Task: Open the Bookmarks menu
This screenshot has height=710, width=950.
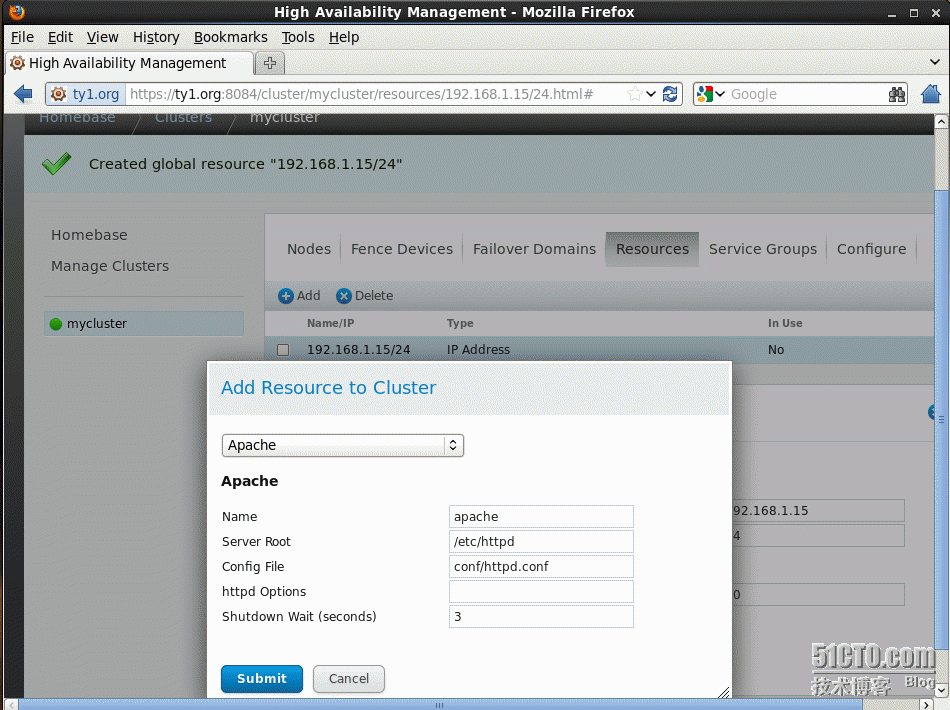Action: point(230,37)
